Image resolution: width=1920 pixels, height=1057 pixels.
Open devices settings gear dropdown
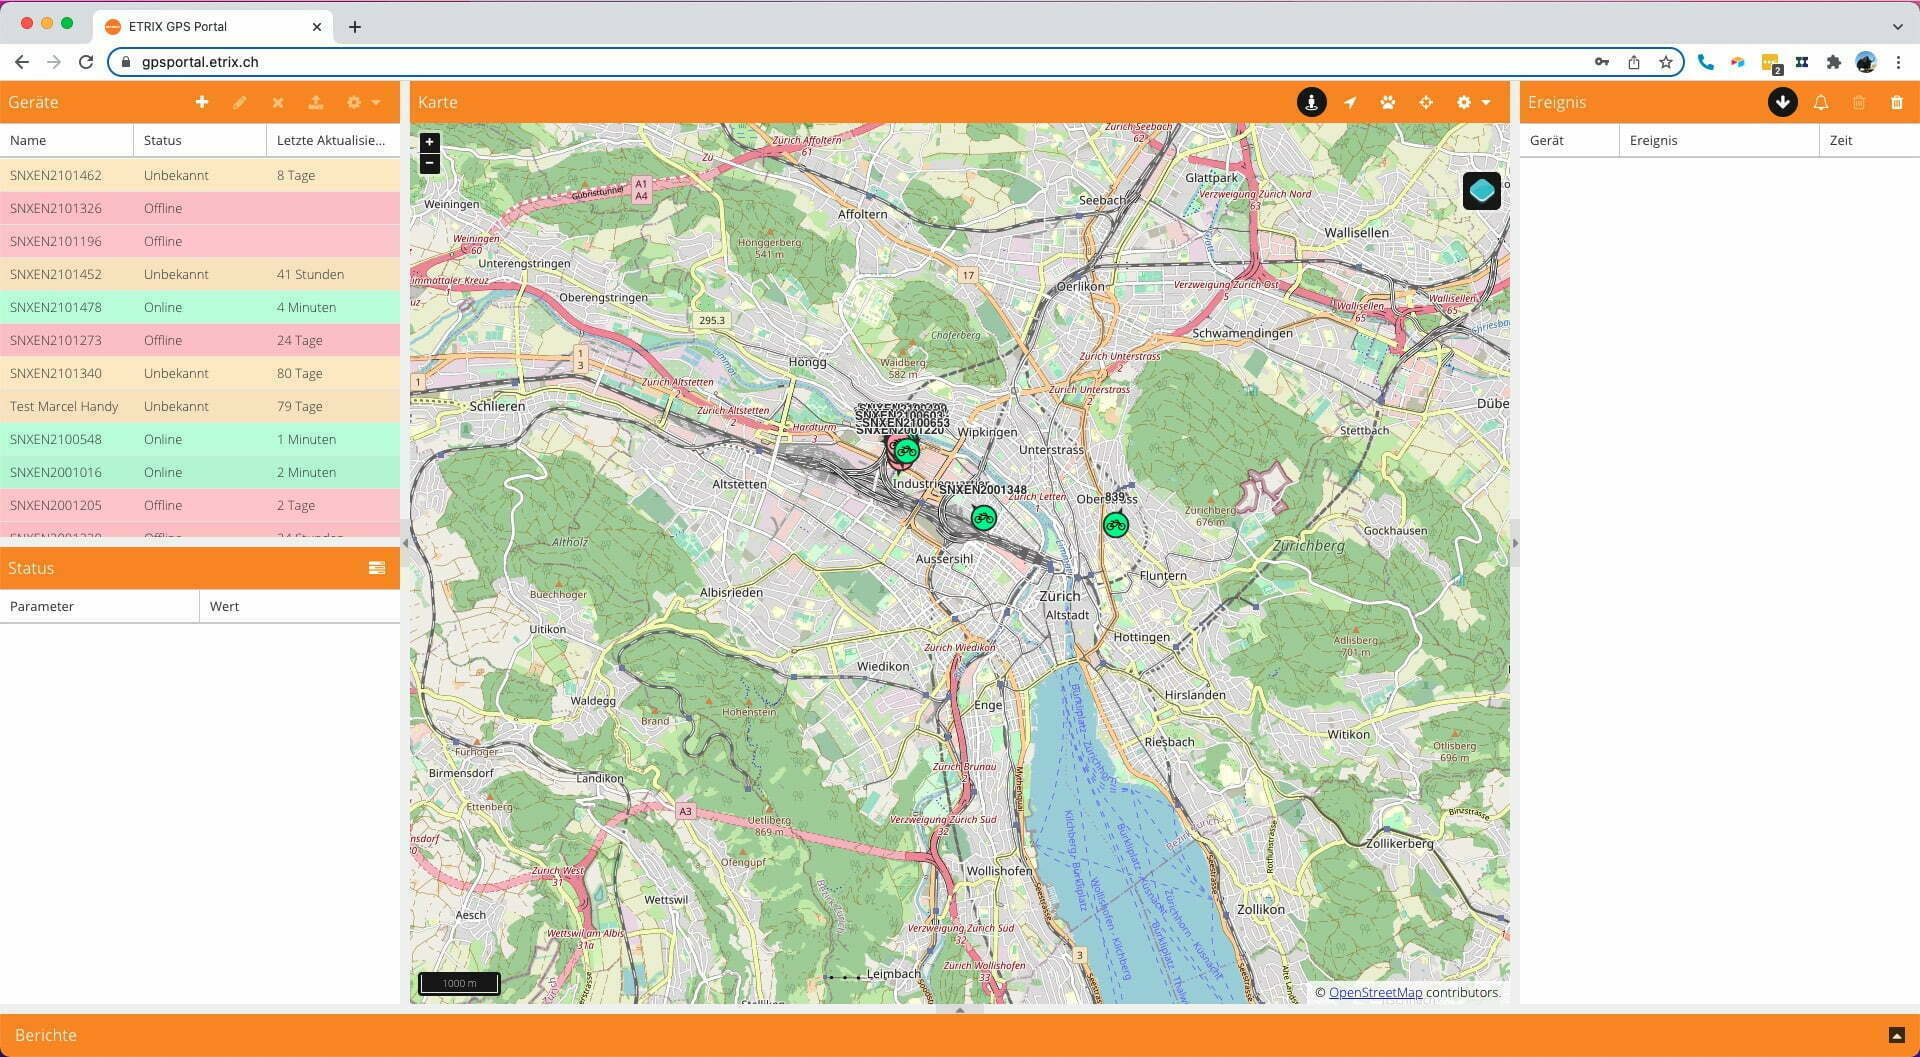[x=363, y=102]
